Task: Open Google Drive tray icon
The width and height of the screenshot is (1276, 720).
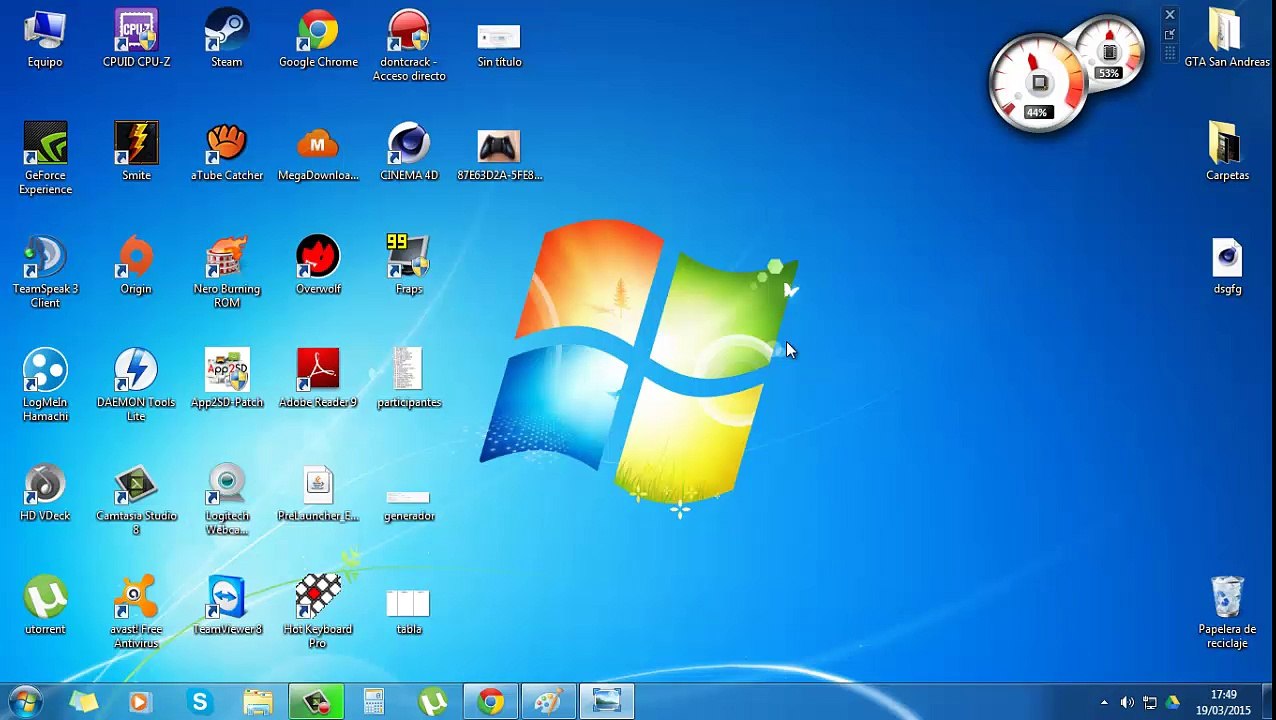Action: pyautogui.click(x=1172, y=703)
